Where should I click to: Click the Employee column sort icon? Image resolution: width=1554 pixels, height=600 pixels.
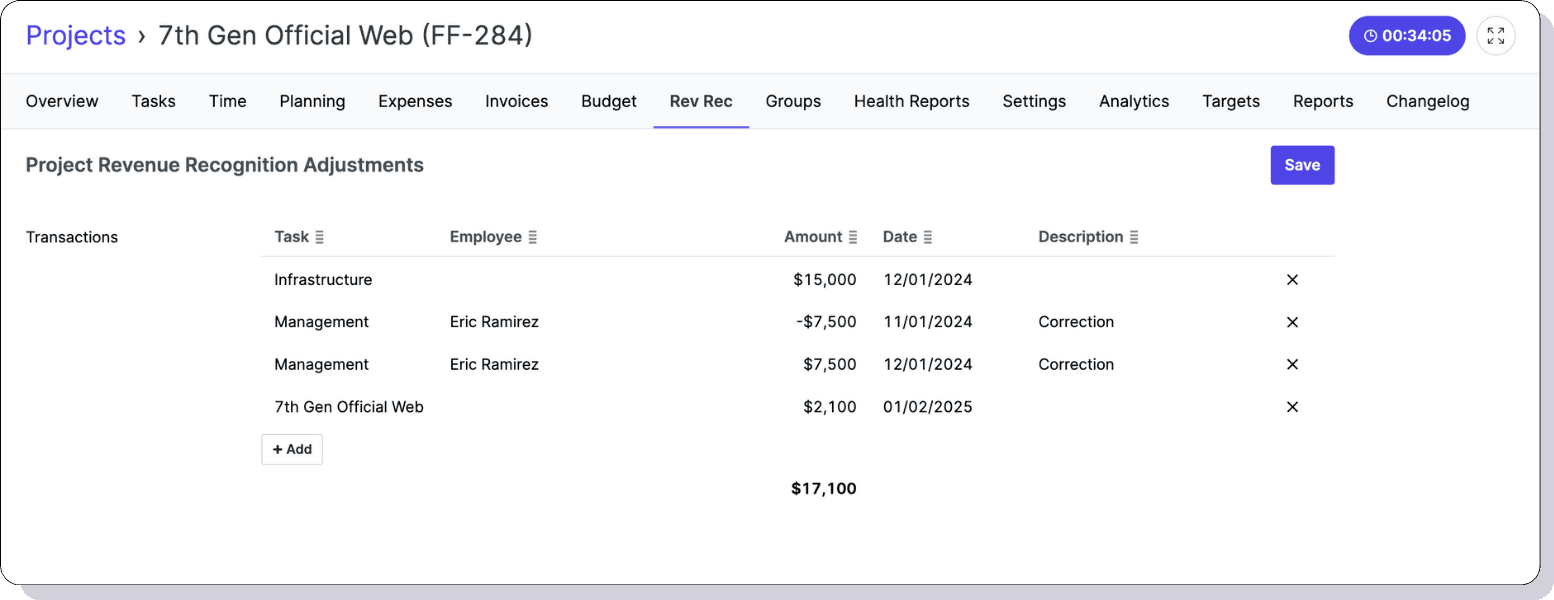click(x=535, y=237)
